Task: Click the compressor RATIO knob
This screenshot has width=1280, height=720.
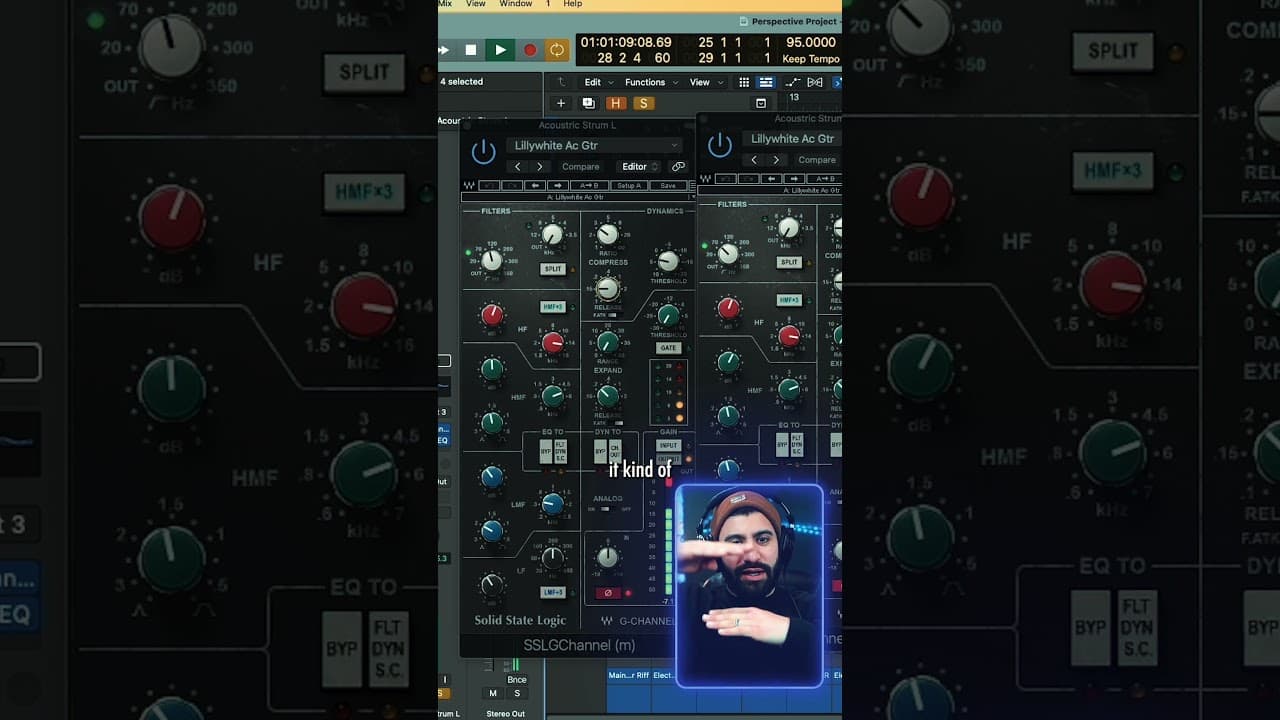Action: pyautogui.click(x=607, y=235)
